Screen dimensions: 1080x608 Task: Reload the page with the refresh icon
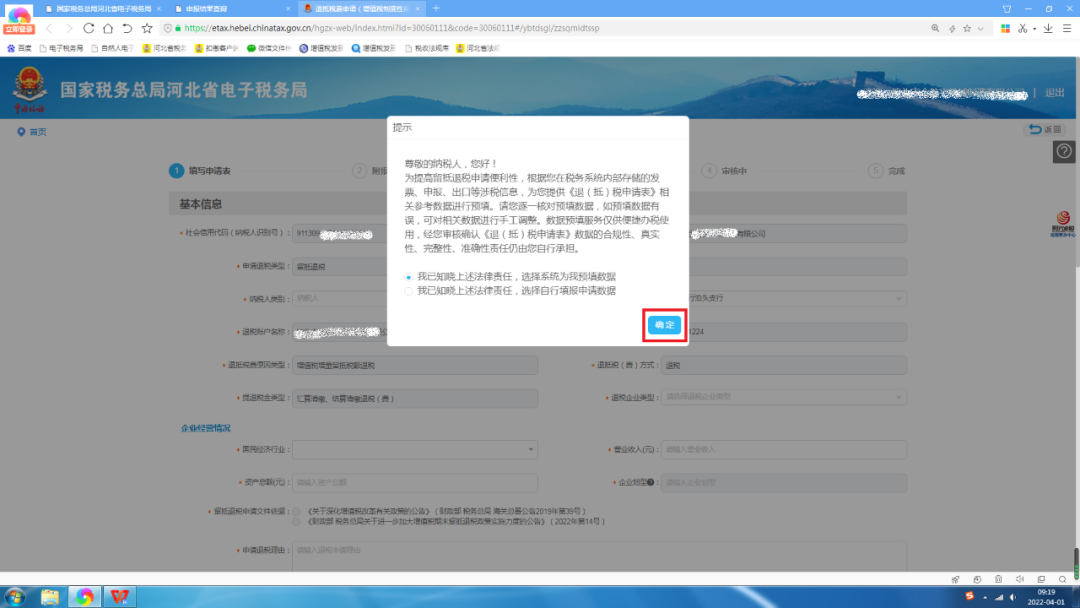89,28
